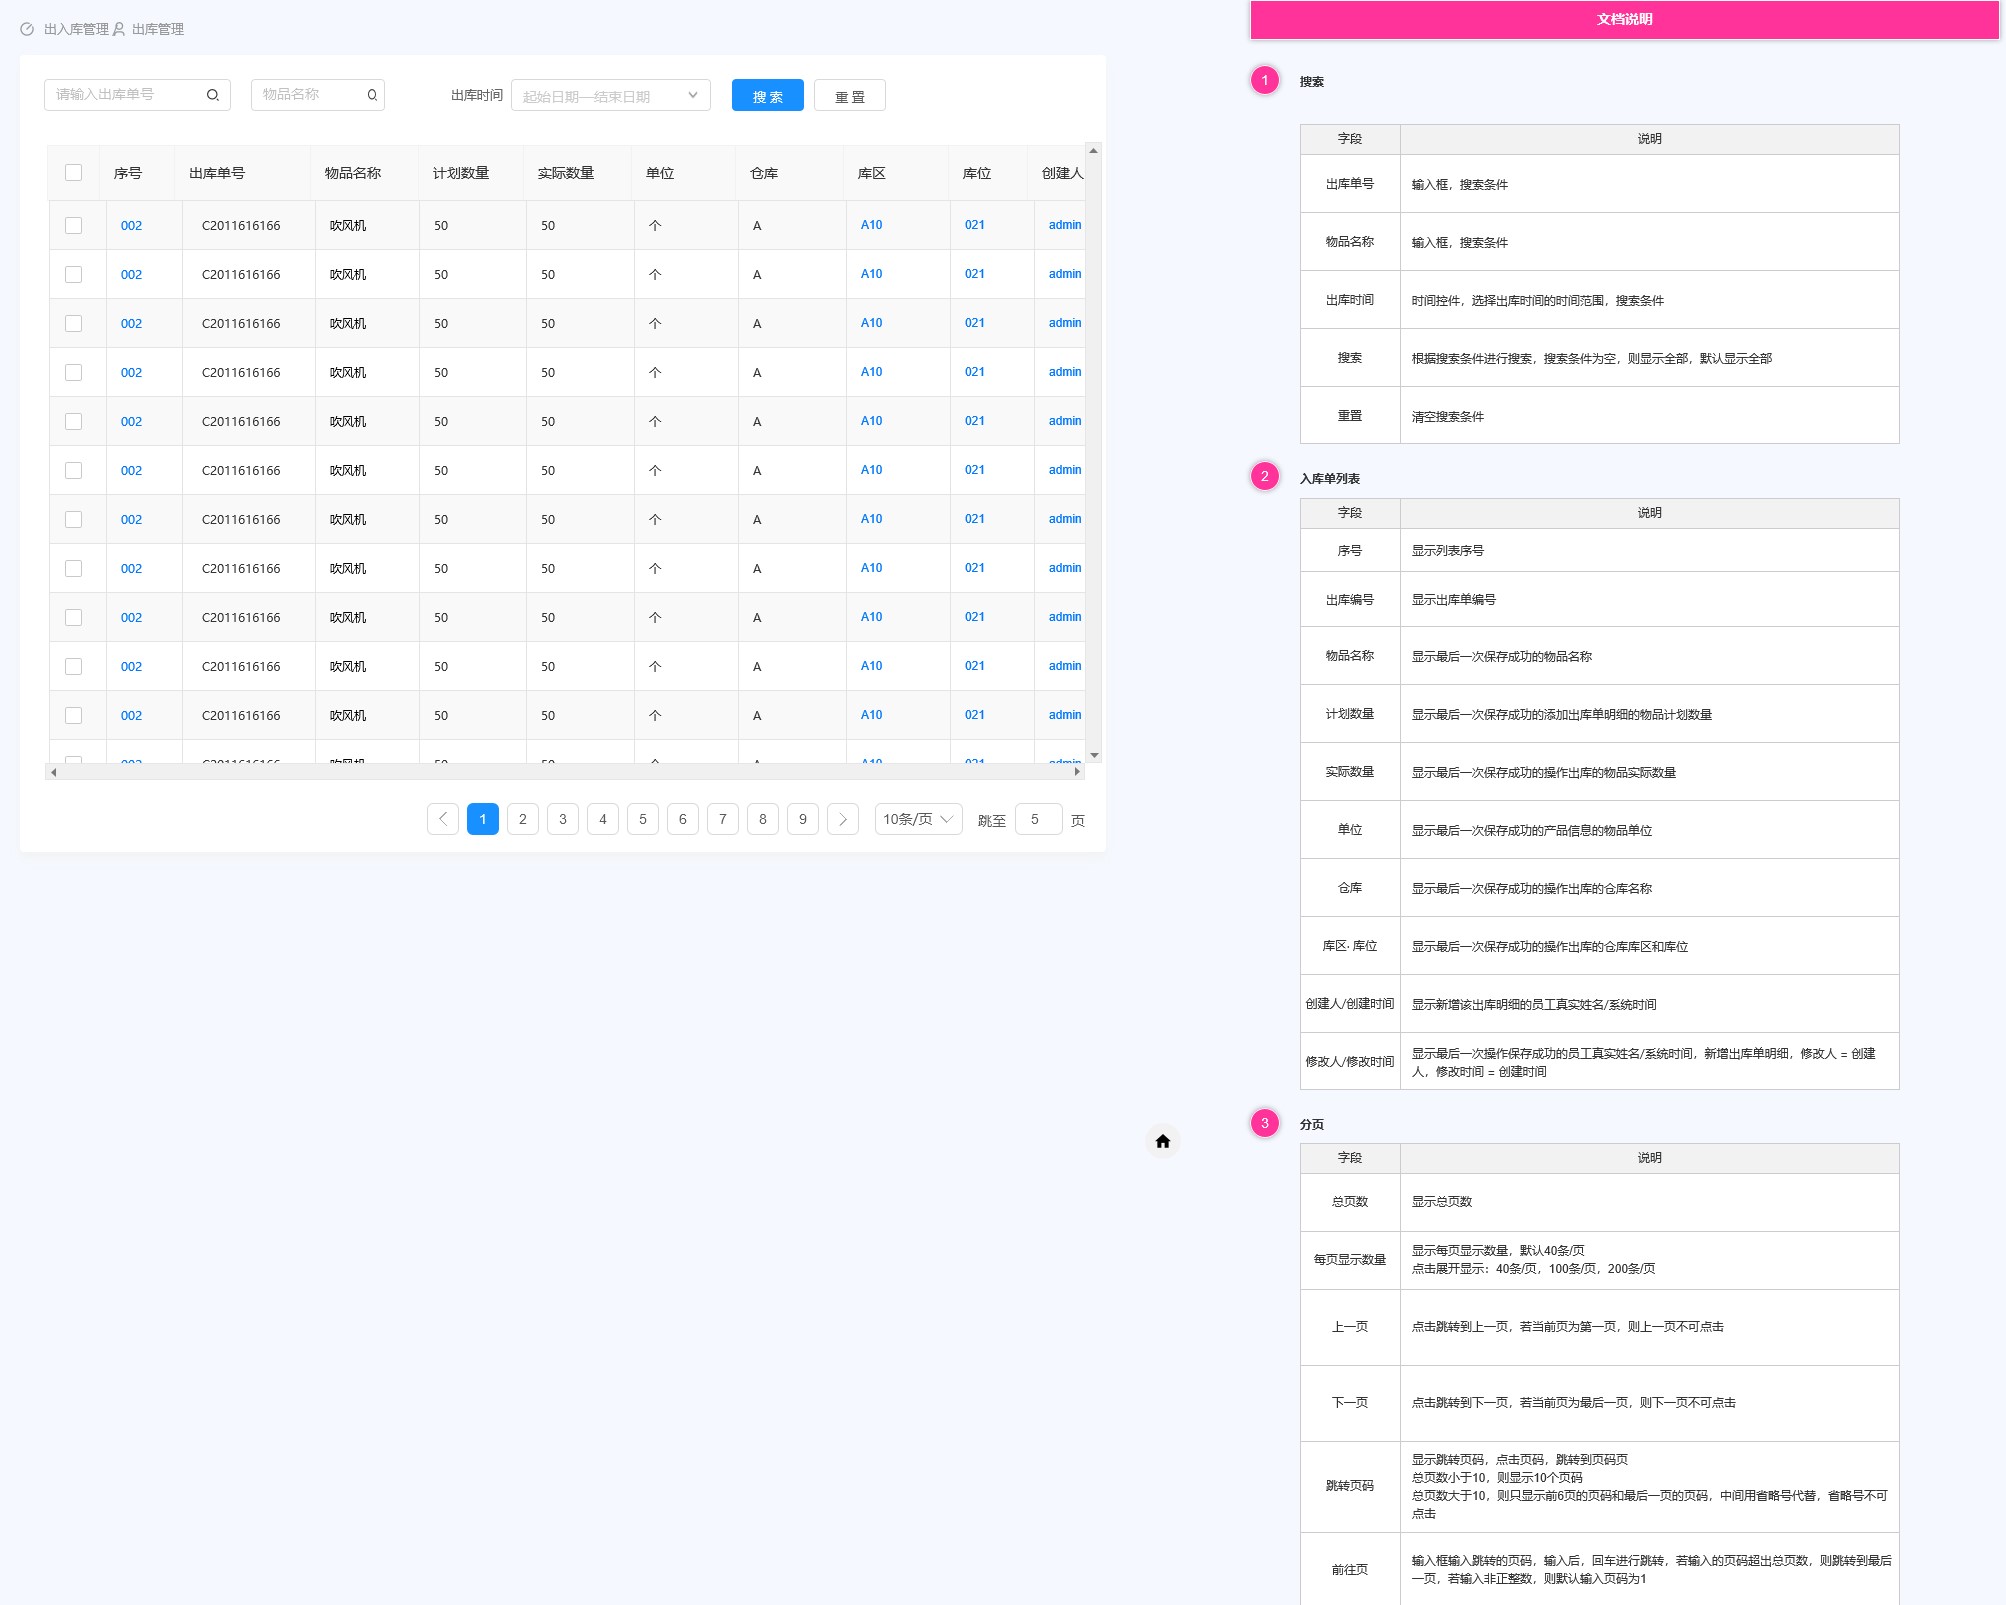Go to page 3
2006x1605 pixels.
pos(563,819)
